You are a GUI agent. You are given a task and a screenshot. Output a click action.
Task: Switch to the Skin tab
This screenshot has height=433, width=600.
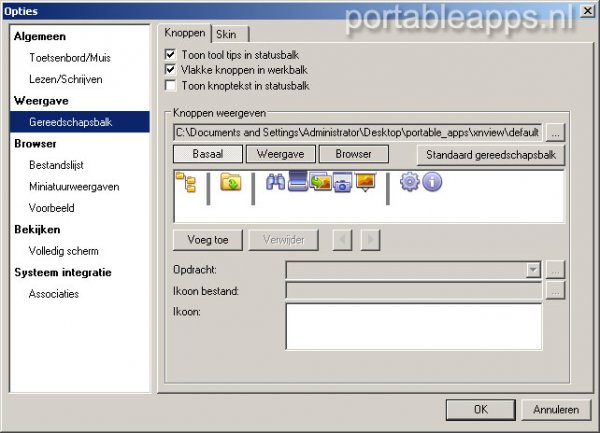226,33
